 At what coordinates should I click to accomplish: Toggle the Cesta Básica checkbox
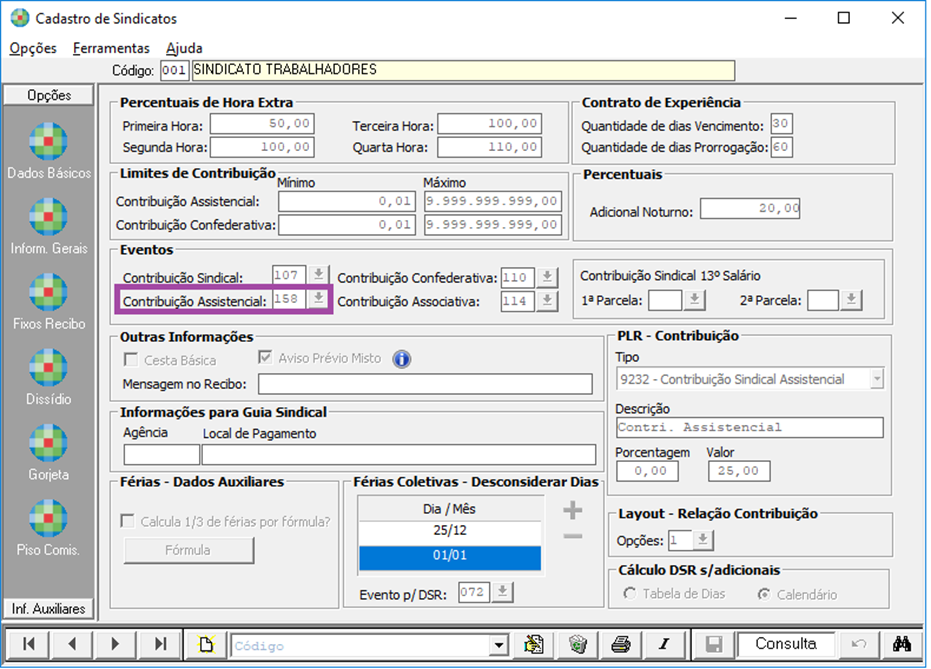[x=130, y=360]
